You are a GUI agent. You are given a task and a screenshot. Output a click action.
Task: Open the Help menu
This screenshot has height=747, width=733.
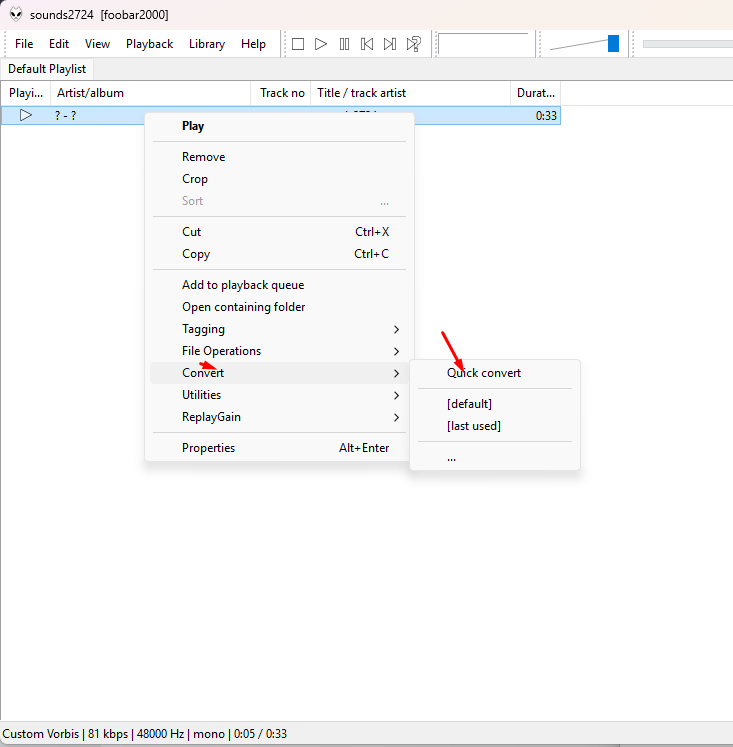coord(253,44)
